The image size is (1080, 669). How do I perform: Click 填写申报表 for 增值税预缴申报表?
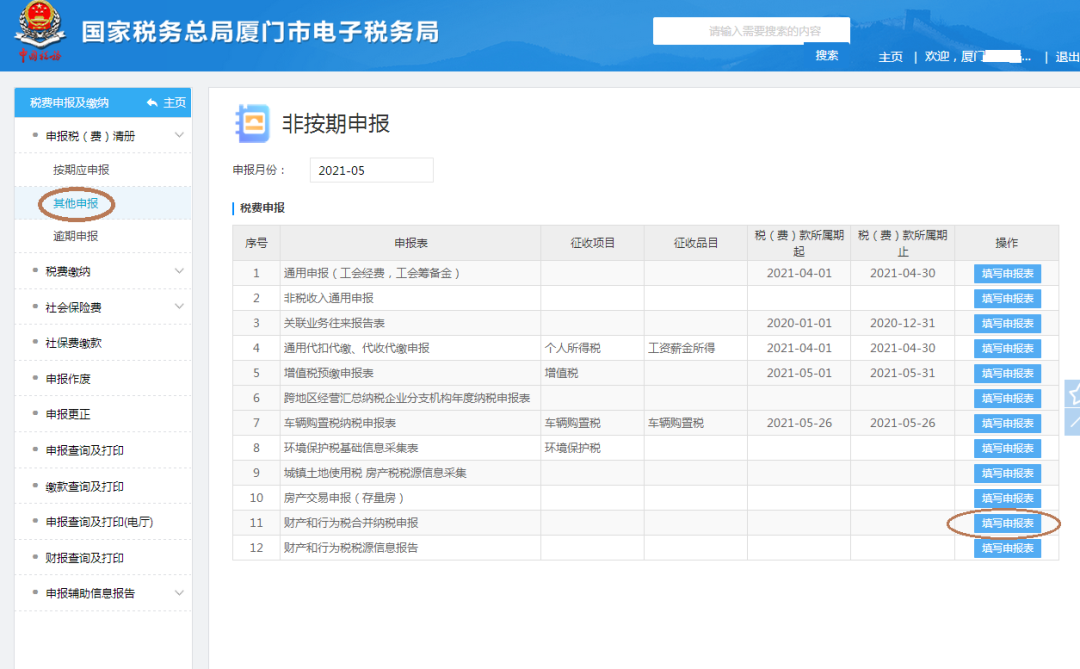tap(1007, 373)
